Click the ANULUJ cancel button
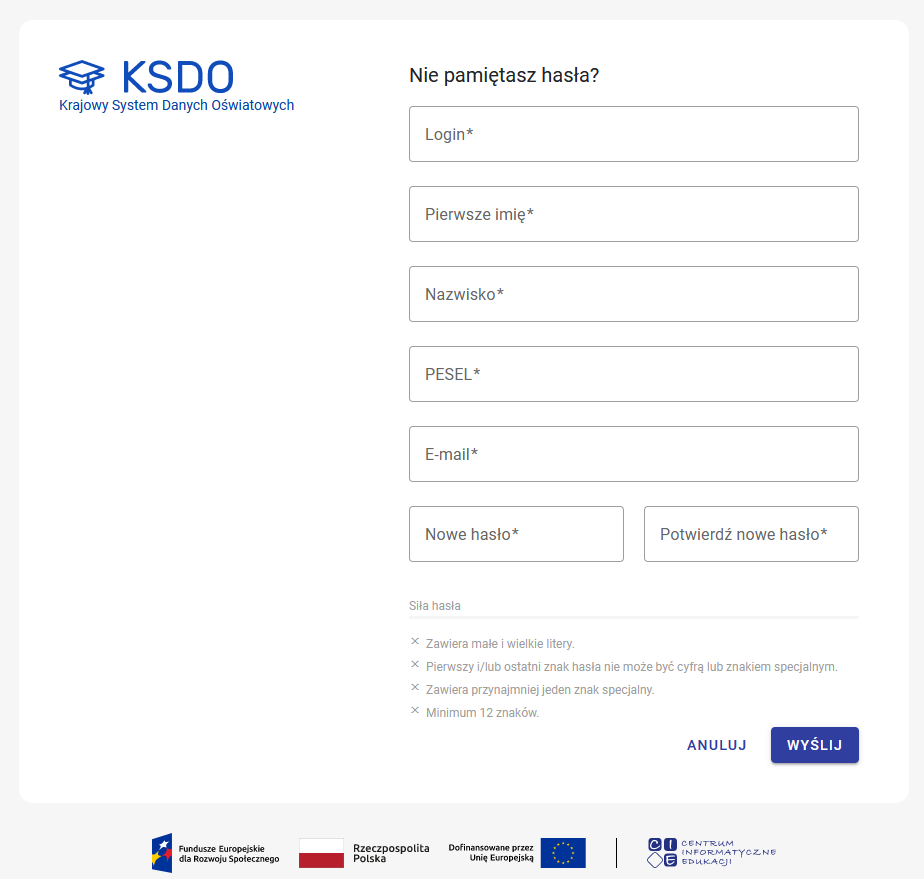 pos(716,745)
